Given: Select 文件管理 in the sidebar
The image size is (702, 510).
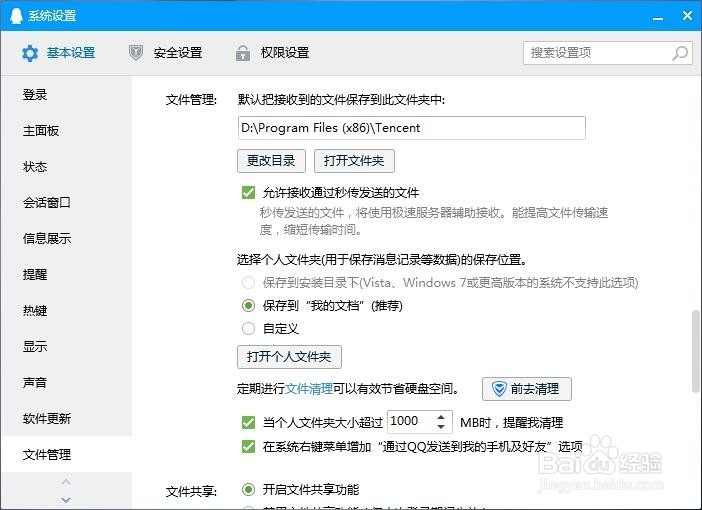Looking at the screenshot, I should [66, 454].
